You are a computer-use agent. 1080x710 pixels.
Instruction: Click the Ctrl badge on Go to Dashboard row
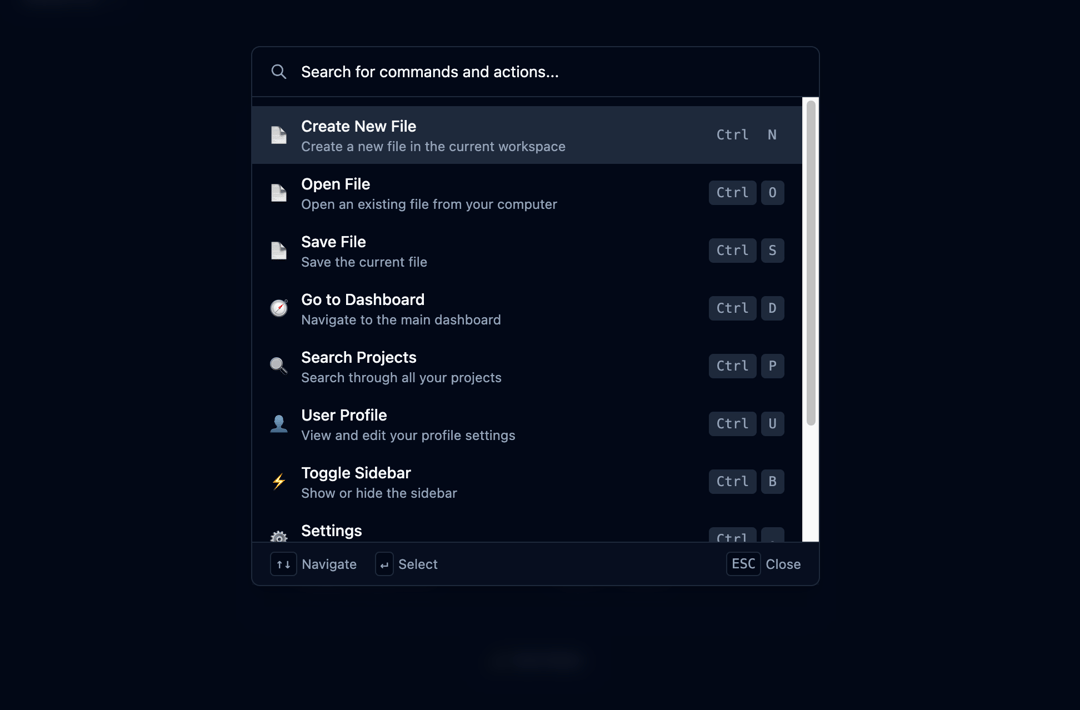pos(732,309)
